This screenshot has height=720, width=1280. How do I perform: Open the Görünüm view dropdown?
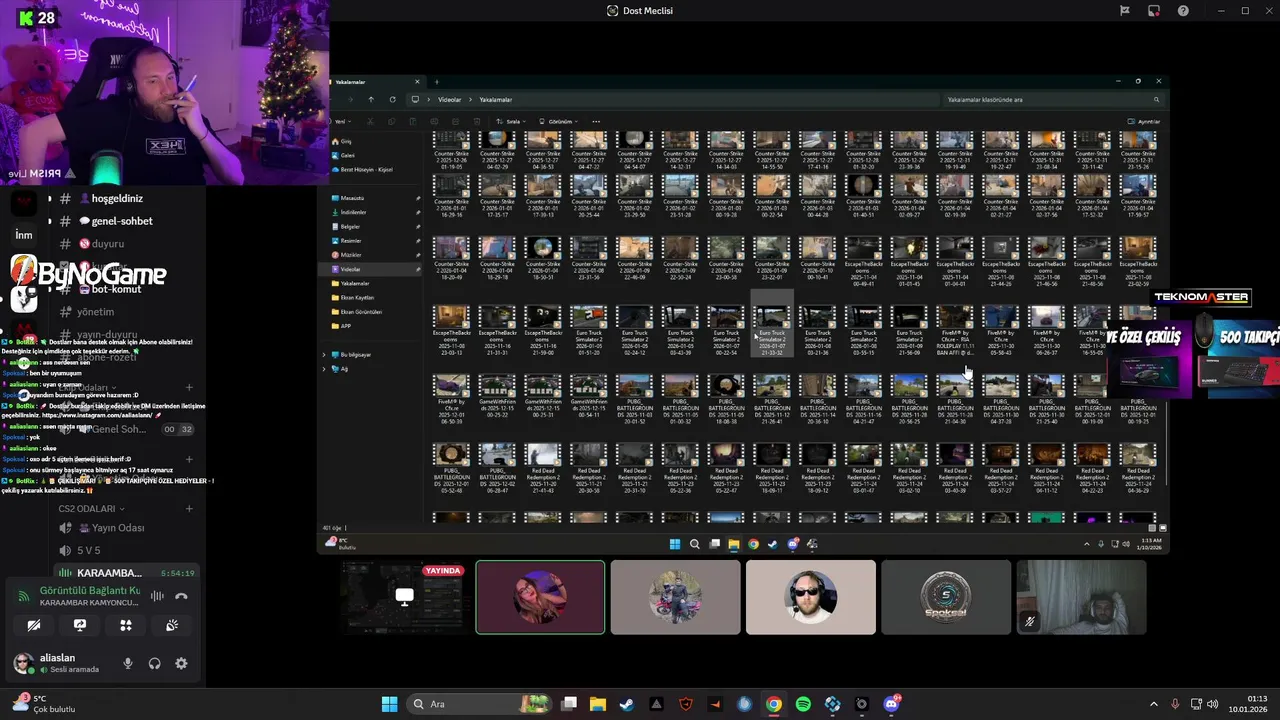(560, 122)
